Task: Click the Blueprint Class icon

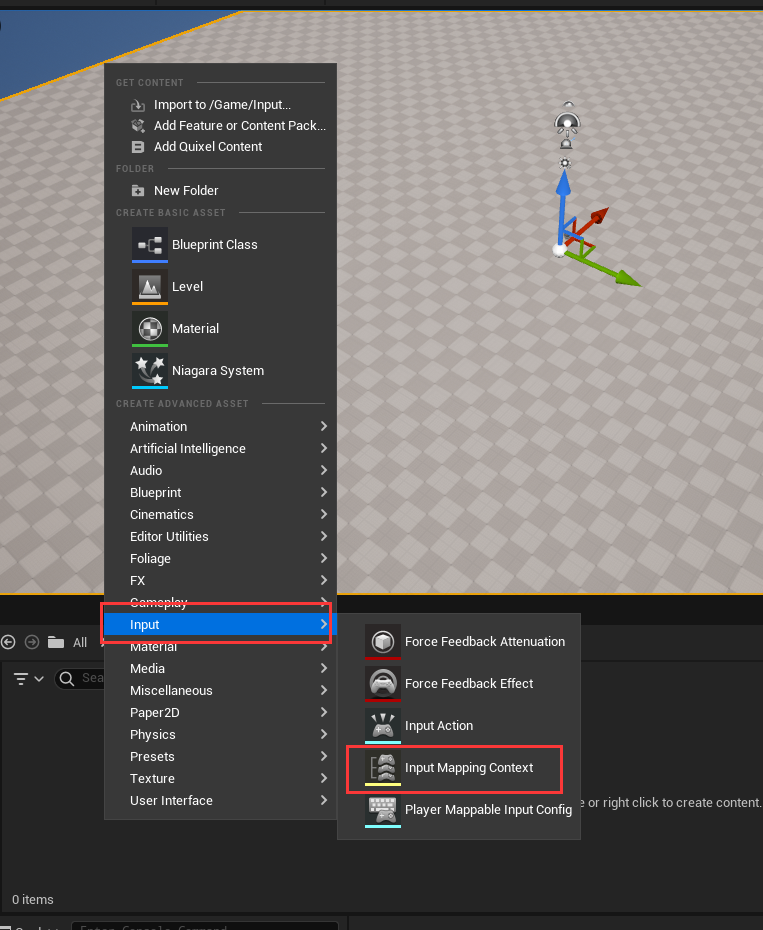Action: click(x=150, y=245)
